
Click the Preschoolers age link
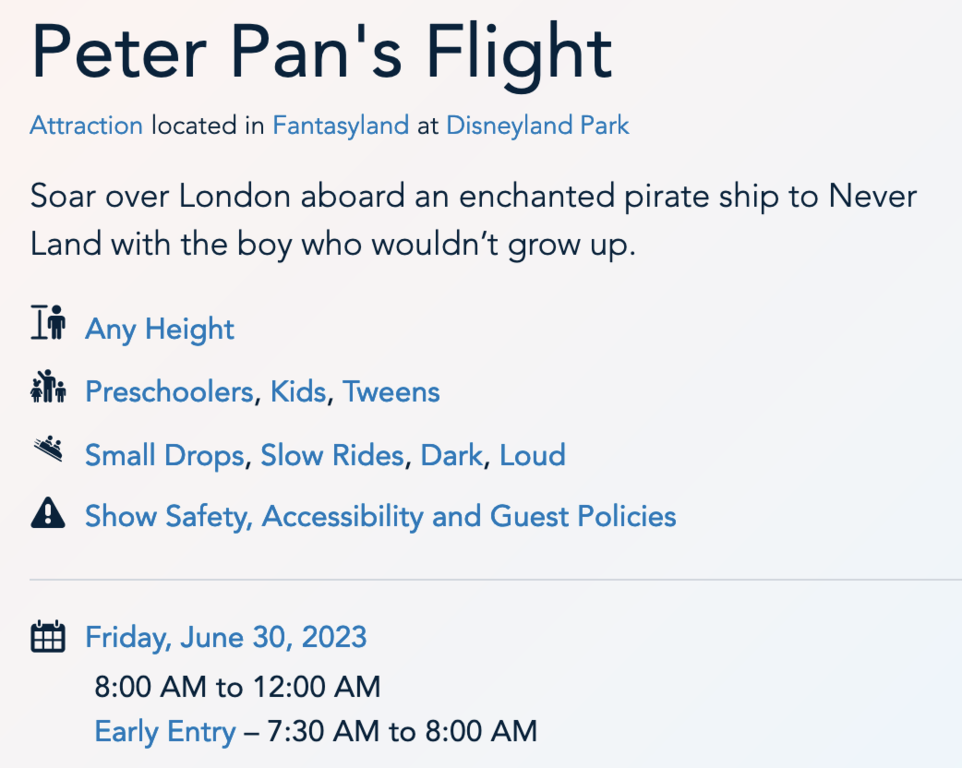tap(169, 392)
